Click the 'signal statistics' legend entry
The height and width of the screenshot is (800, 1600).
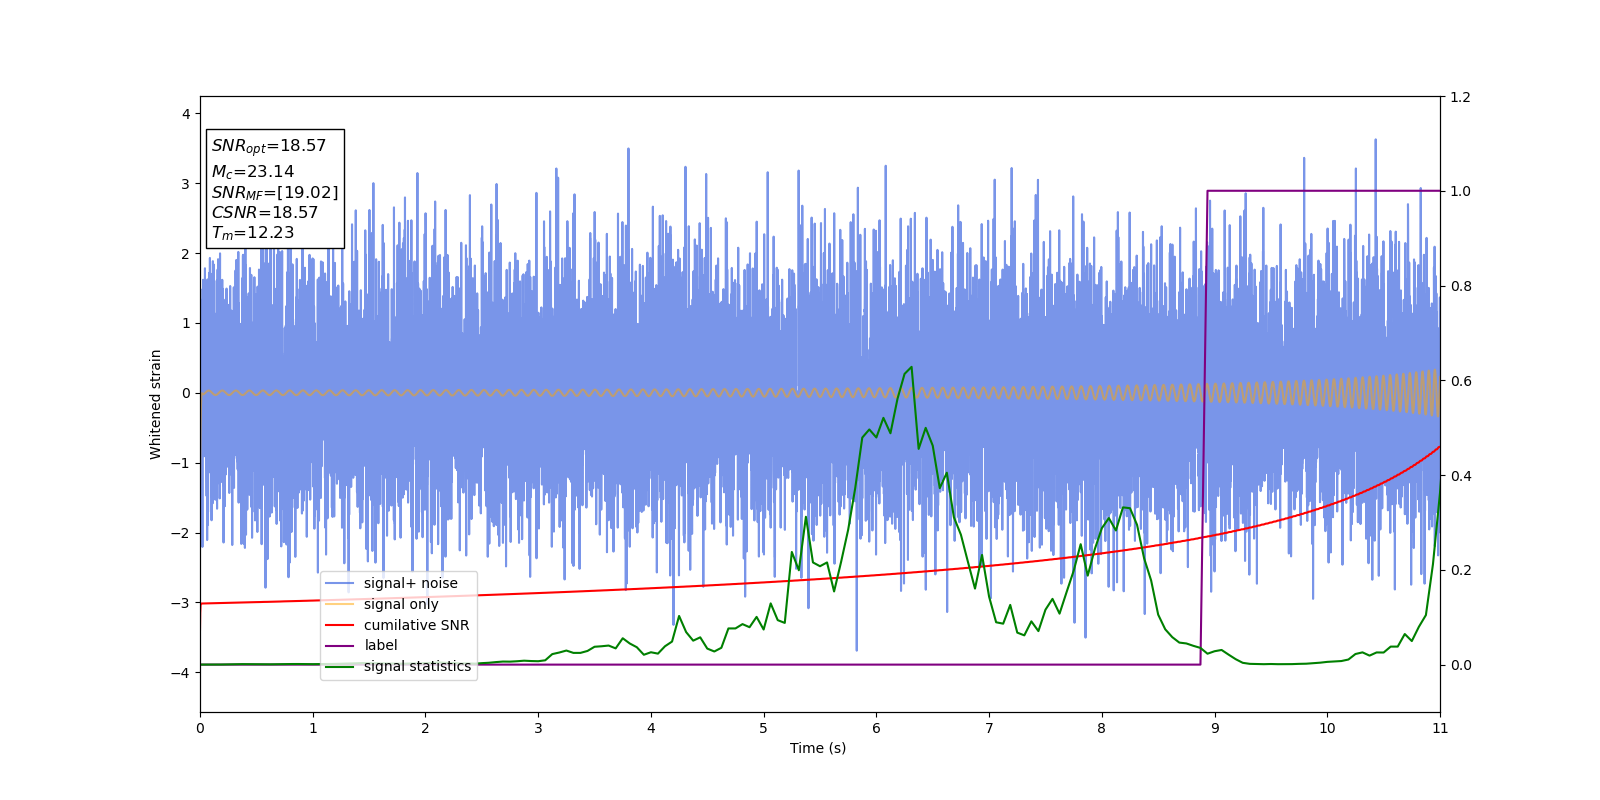point(398,666)
